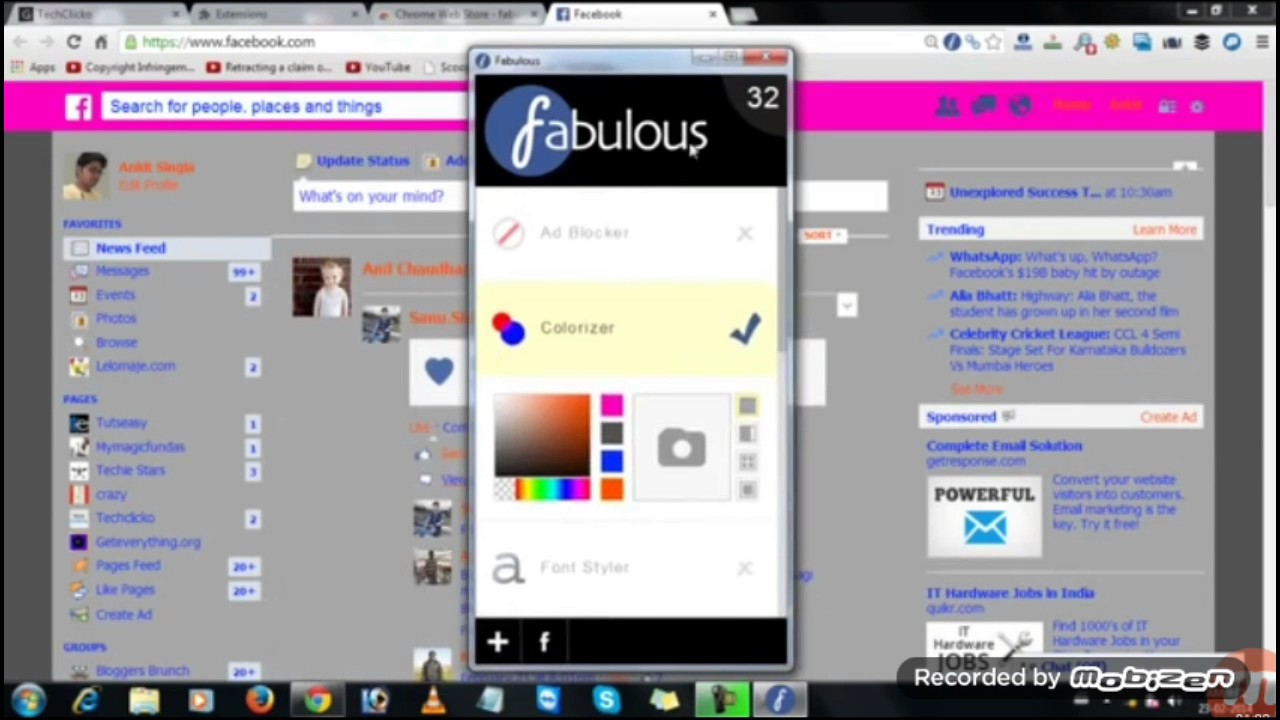
Task: Click Create Ad in Sponsored section
Action: 1167,417
